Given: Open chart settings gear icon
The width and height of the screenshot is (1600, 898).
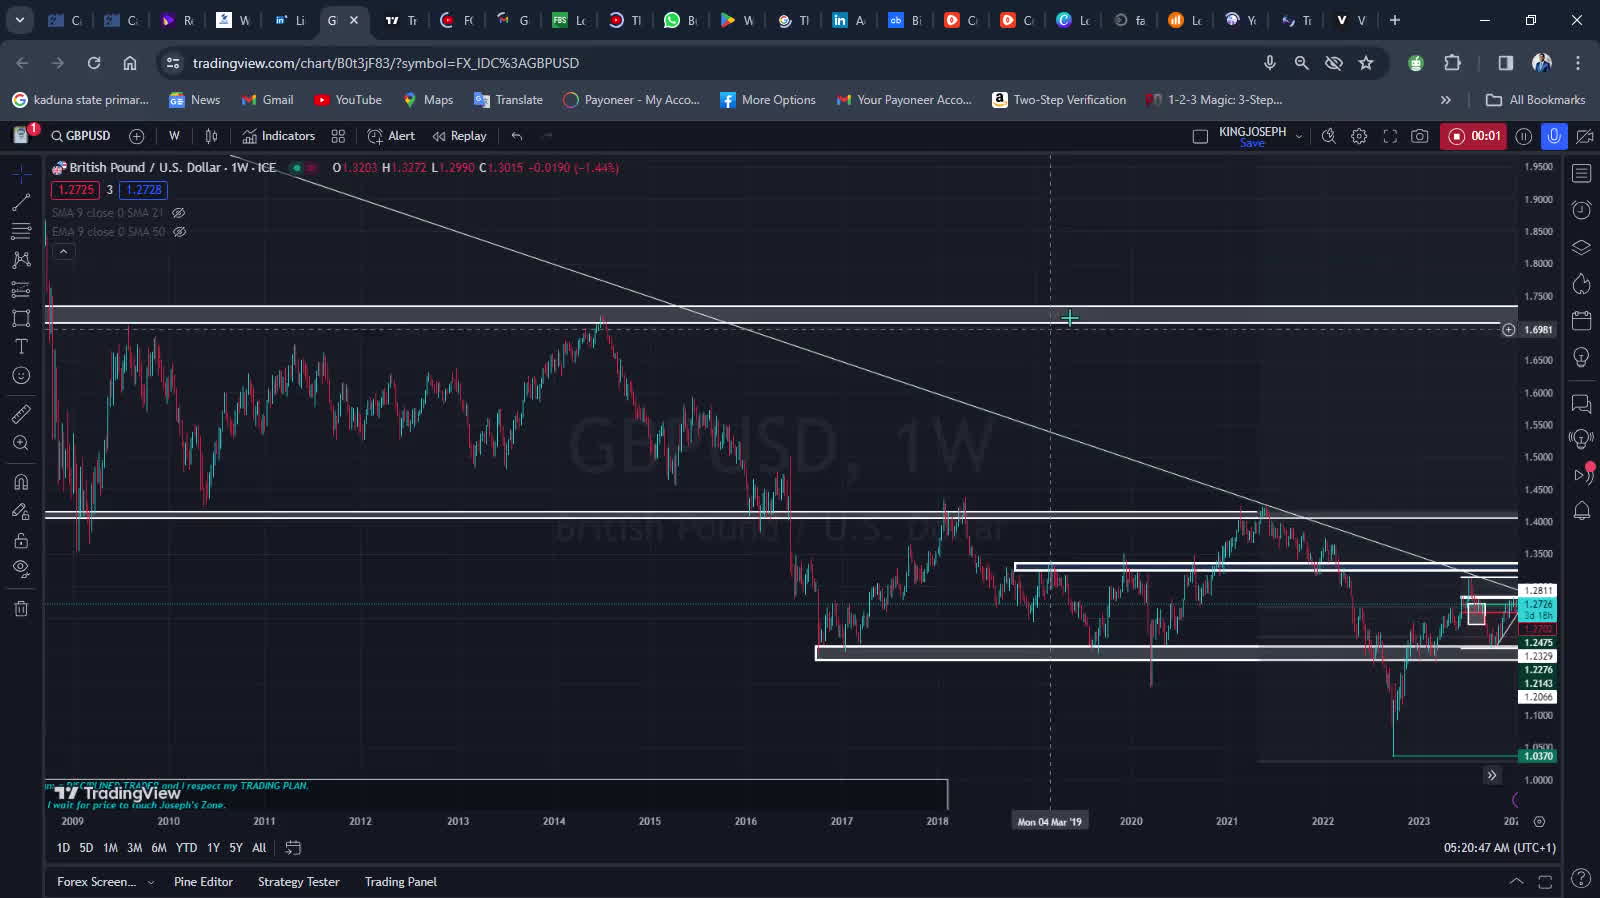Looking at the screenshot, I should (x=1359, y=136).
